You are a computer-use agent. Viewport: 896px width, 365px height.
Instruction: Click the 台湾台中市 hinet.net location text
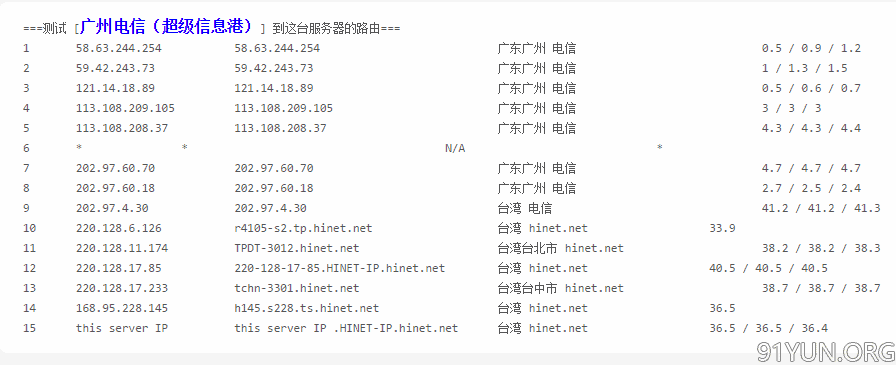[561, 288]
